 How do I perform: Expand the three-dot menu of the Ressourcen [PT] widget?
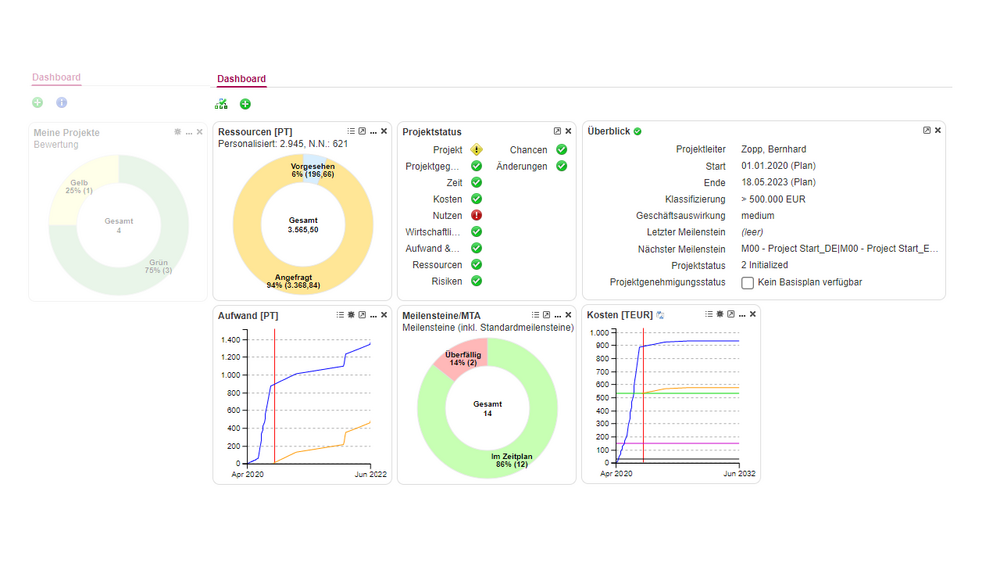373,131
